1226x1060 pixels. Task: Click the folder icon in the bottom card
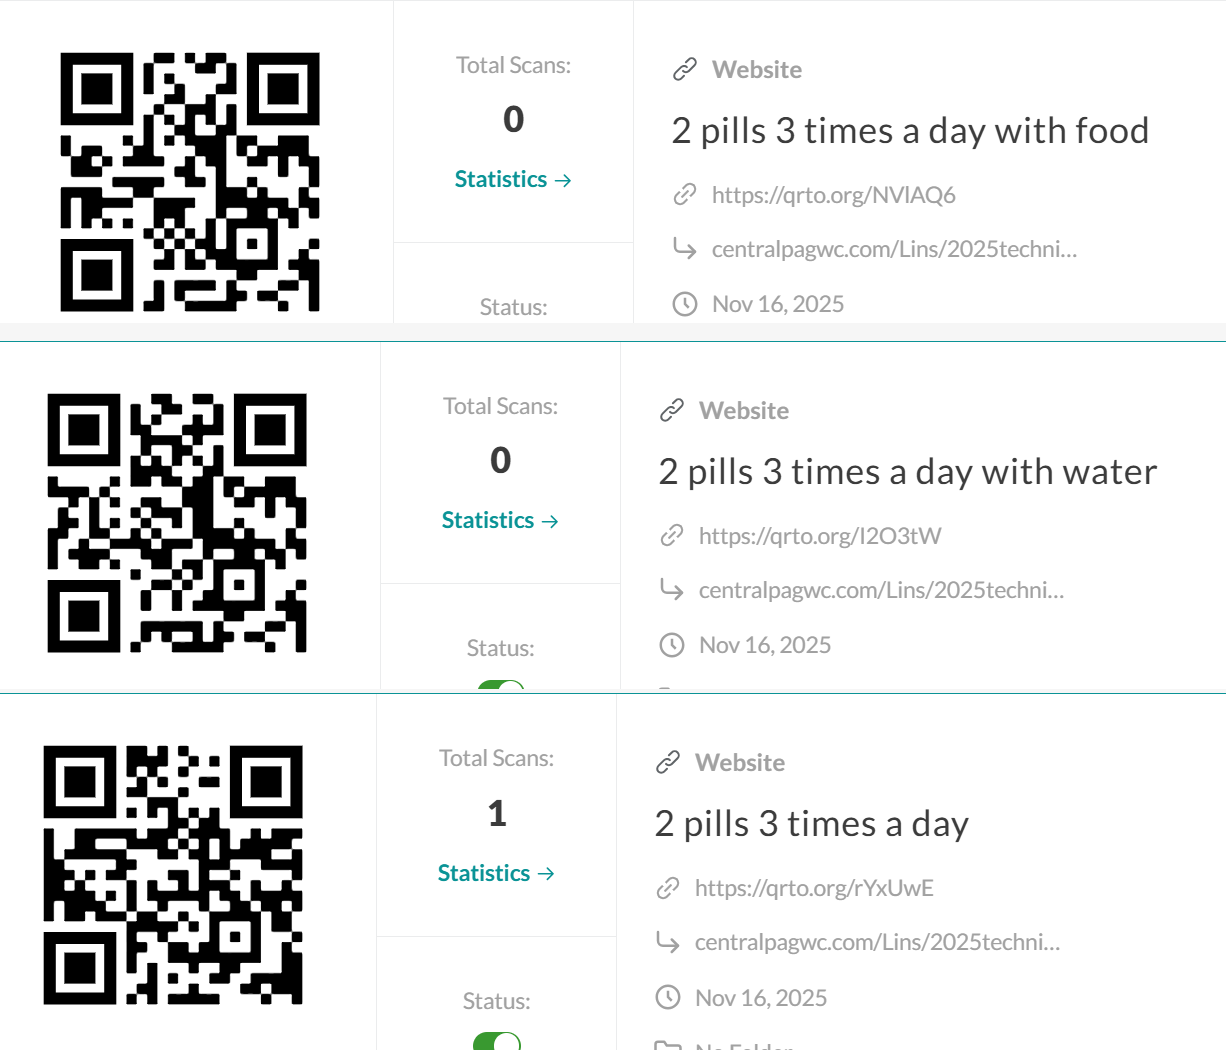tap(668, 1047)
